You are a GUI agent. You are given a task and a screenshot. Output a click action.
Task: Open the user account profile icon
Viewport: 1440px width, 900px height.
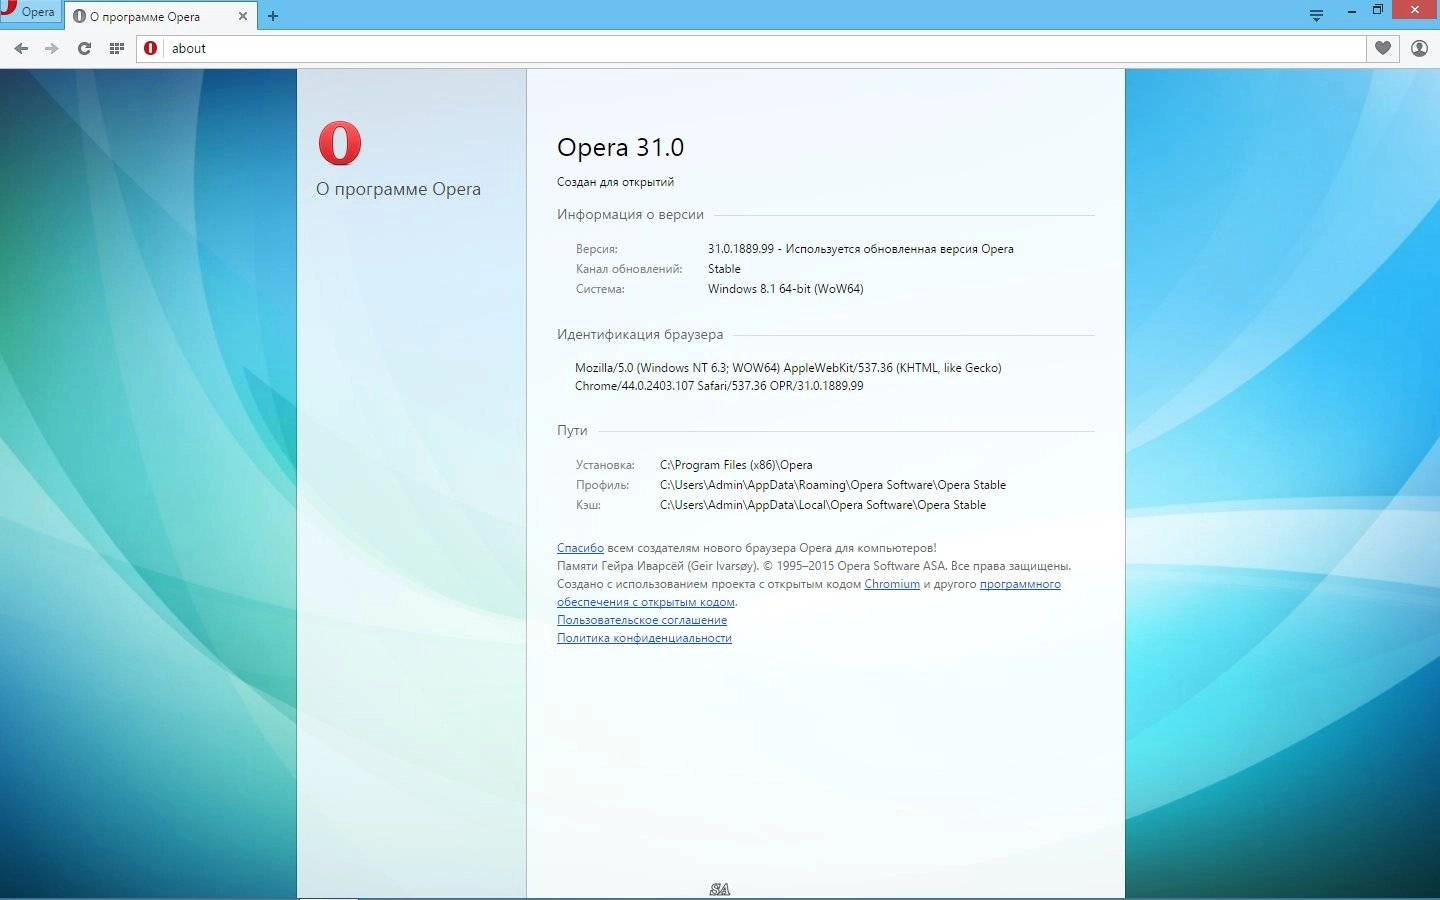tap(1419, 48)
